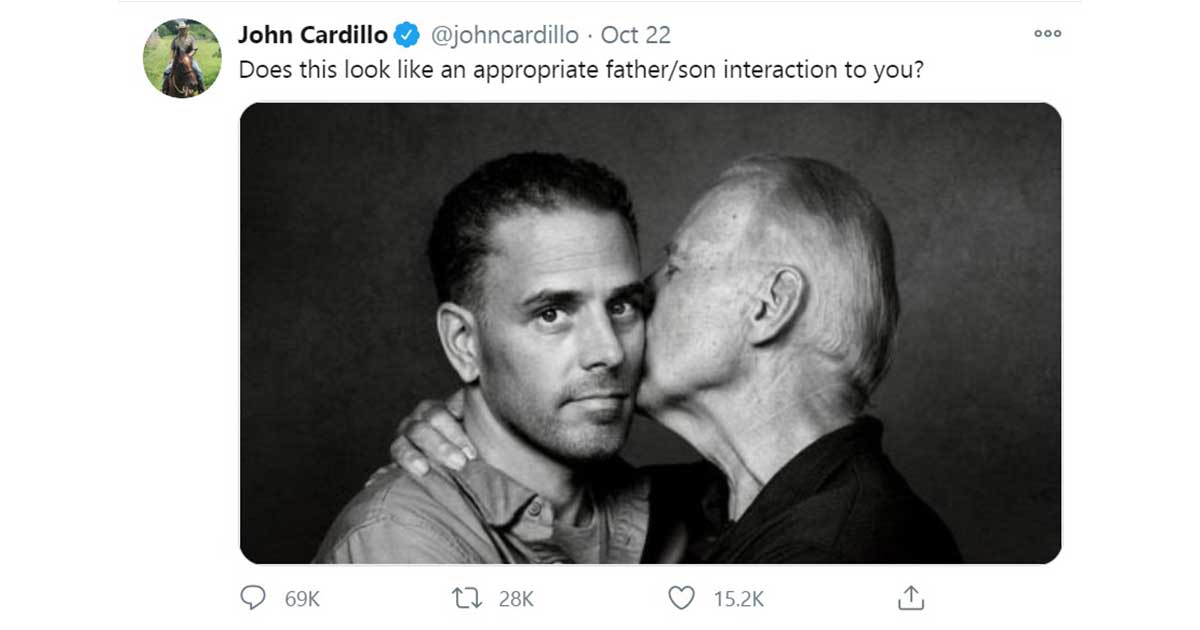Click the reply speech bubble icon
1200x630 pixels.
254,598
